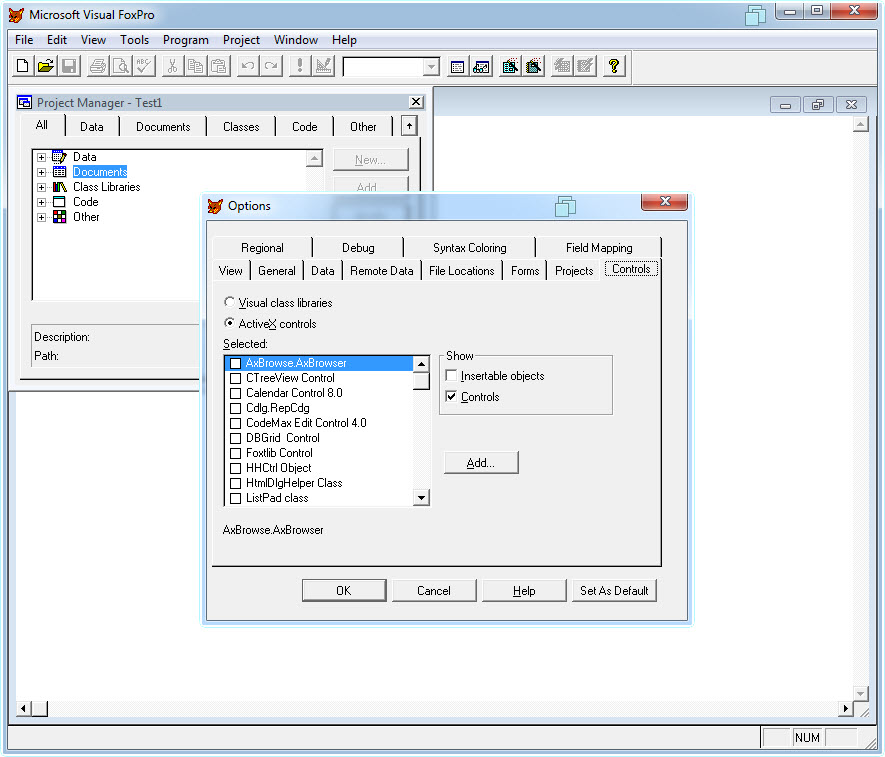Check the Calendar Control 8.0 checkbox
Viewport: 885px width, 757px height.
point(236,393)
